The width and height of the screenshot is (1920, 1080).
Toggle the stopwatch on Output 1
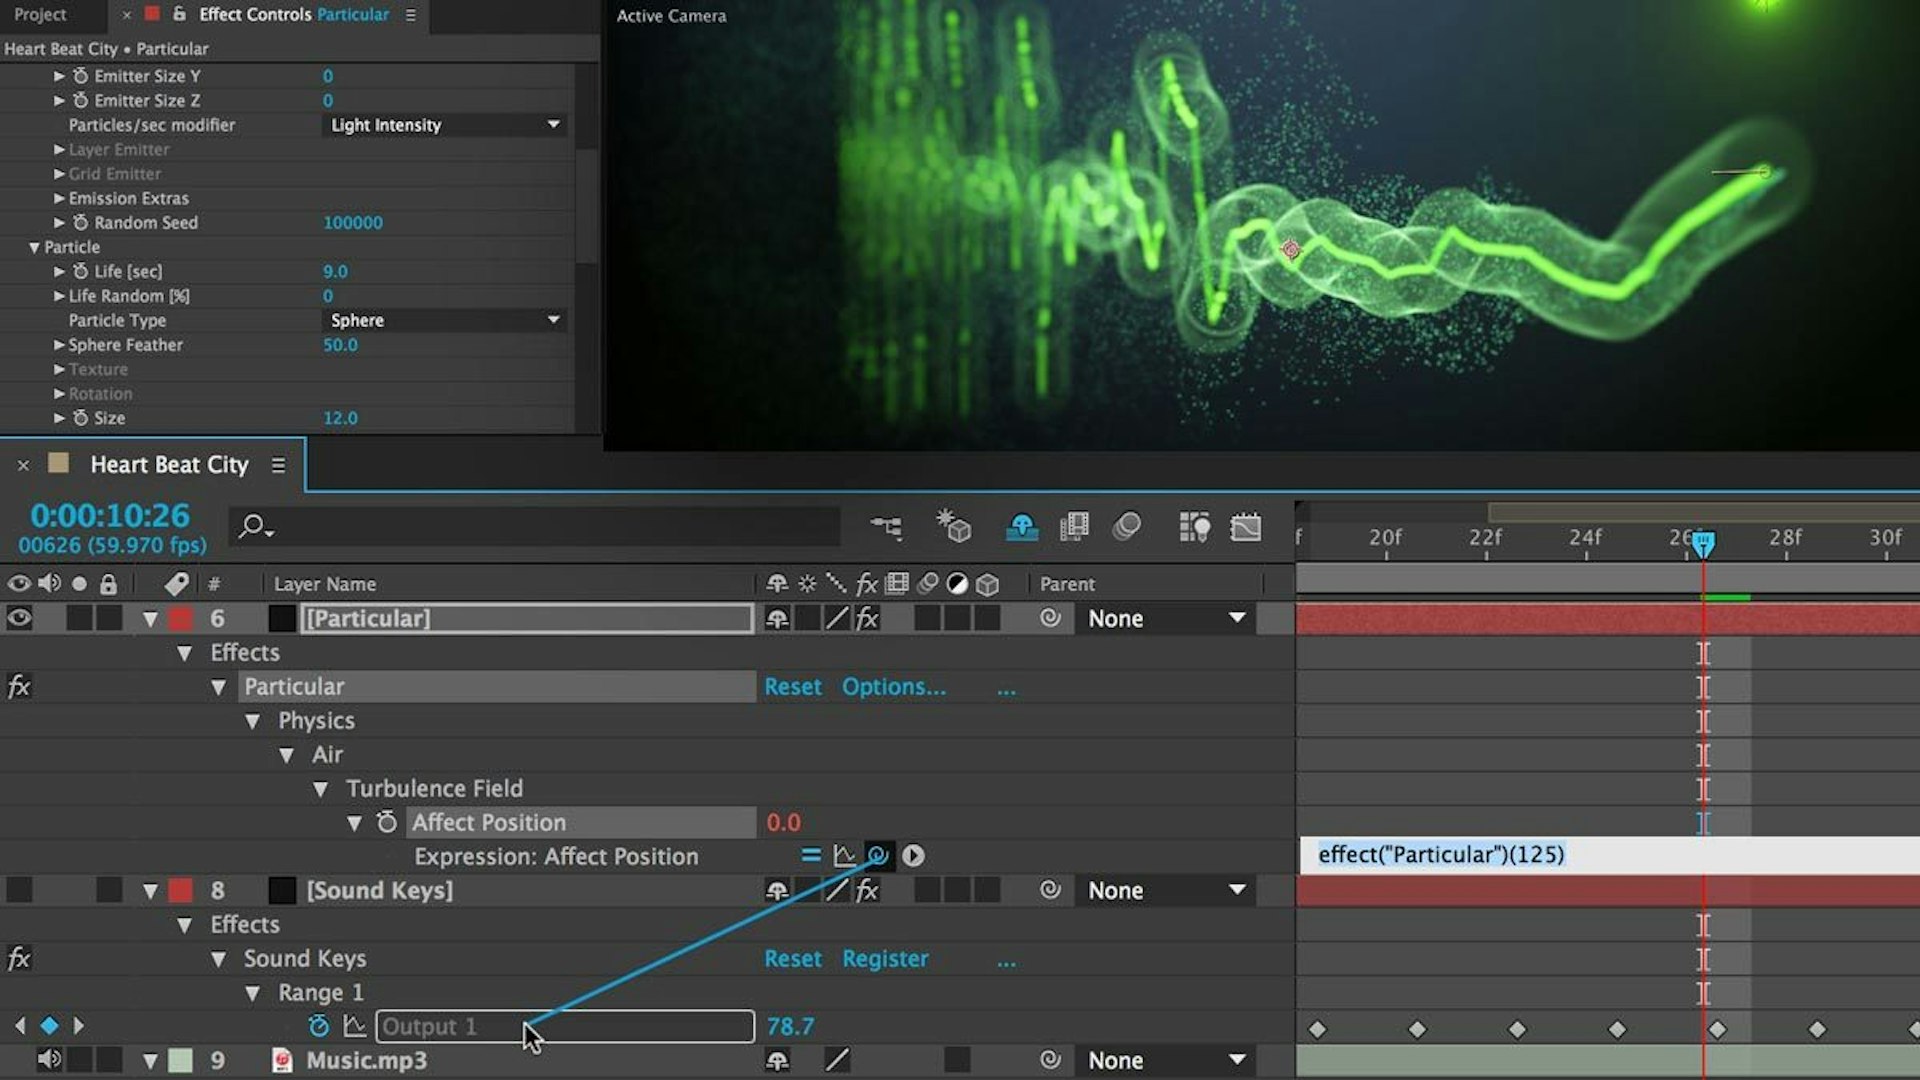[320, 1026]
